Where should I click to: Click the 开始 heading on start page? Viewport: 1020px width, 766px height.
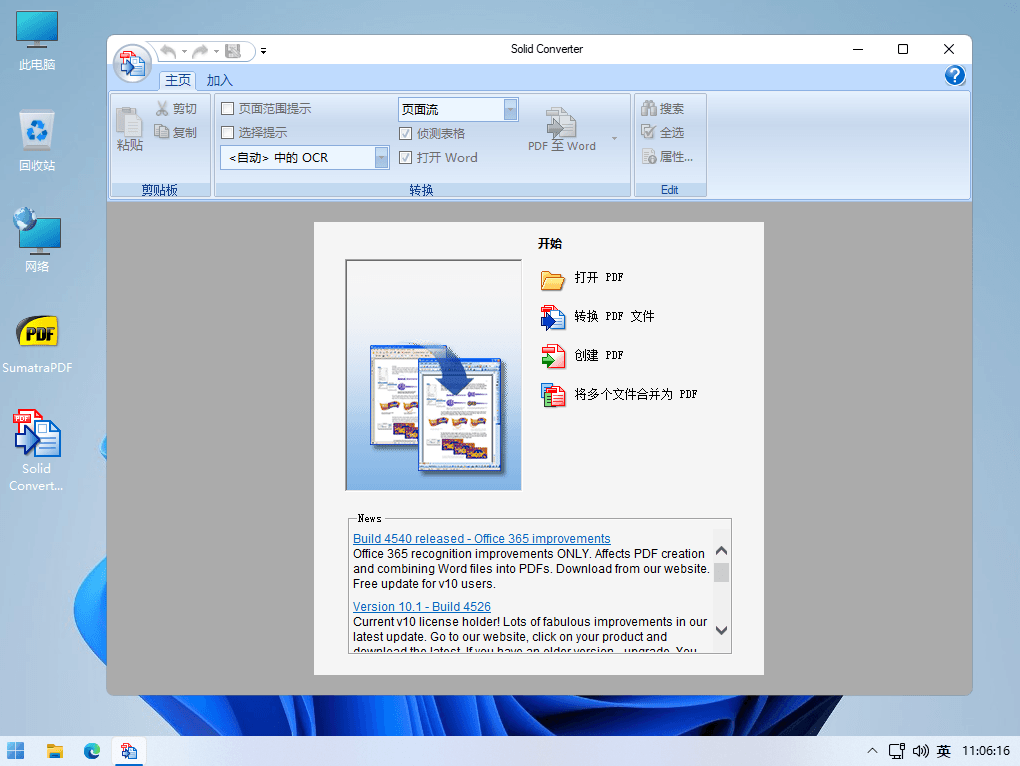pos(550,243)
